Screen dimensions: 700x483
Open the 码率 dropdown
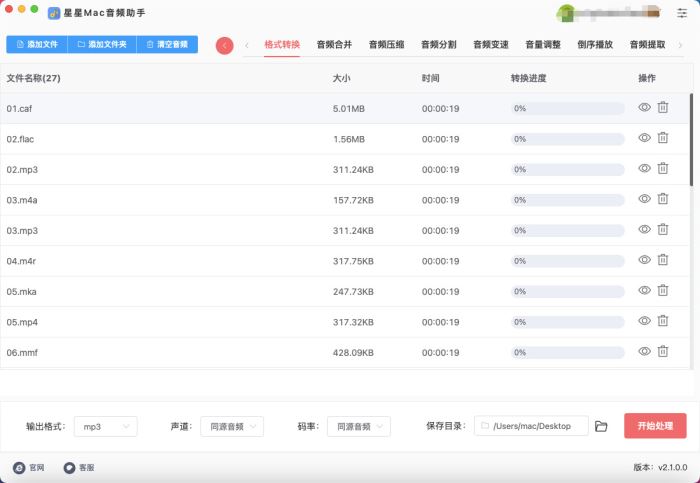pyautogui.click(x=359, y=426)
